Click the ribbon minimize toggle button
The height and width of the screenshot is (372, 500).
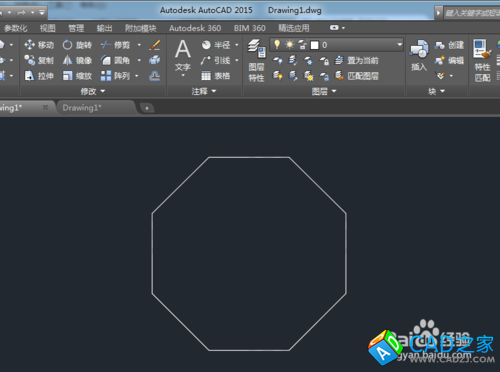coord(334,28)
